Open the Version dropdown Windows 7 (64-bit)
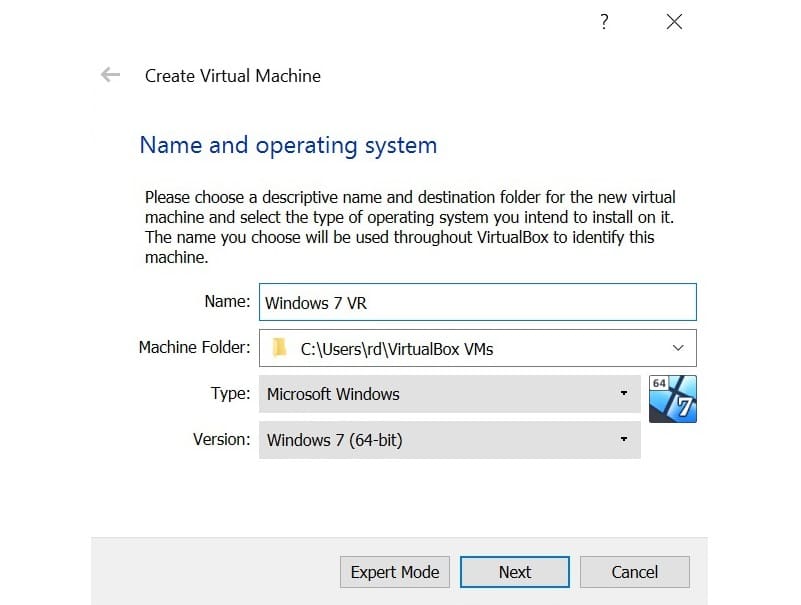 450,440
